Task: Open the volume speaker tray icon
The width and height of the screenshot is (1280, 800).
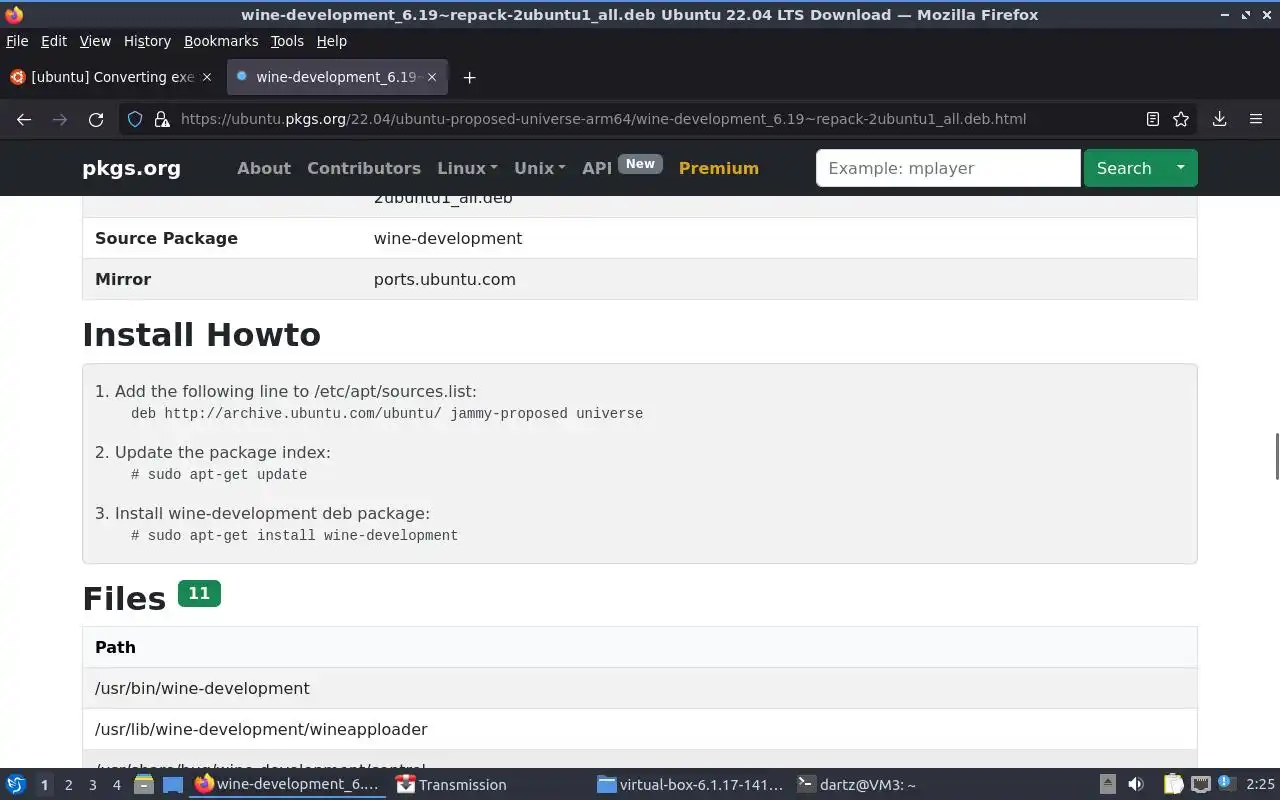Action: point(1136,784)
